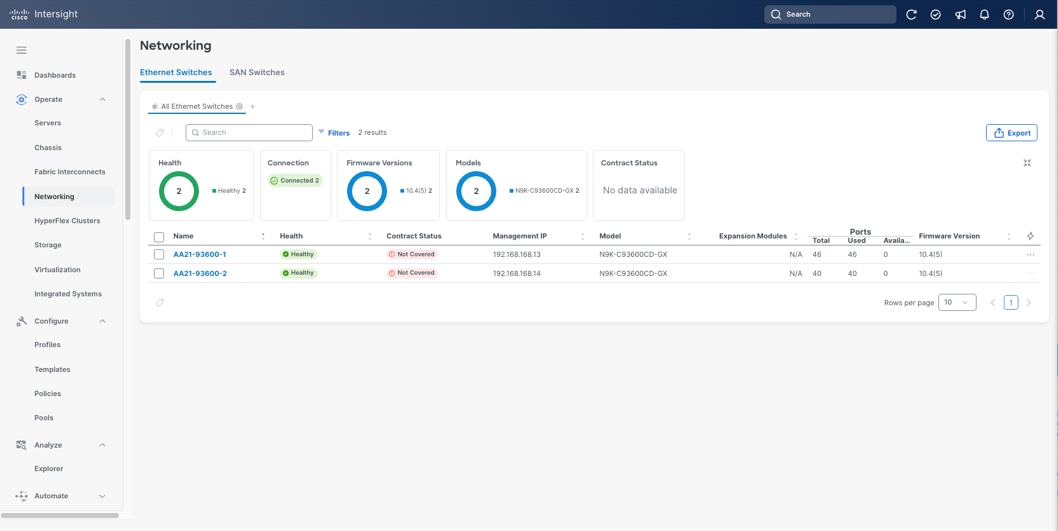Click the refresh icon in top bar
This screenshot has height=531, width=1058.
tap(911, 15)
